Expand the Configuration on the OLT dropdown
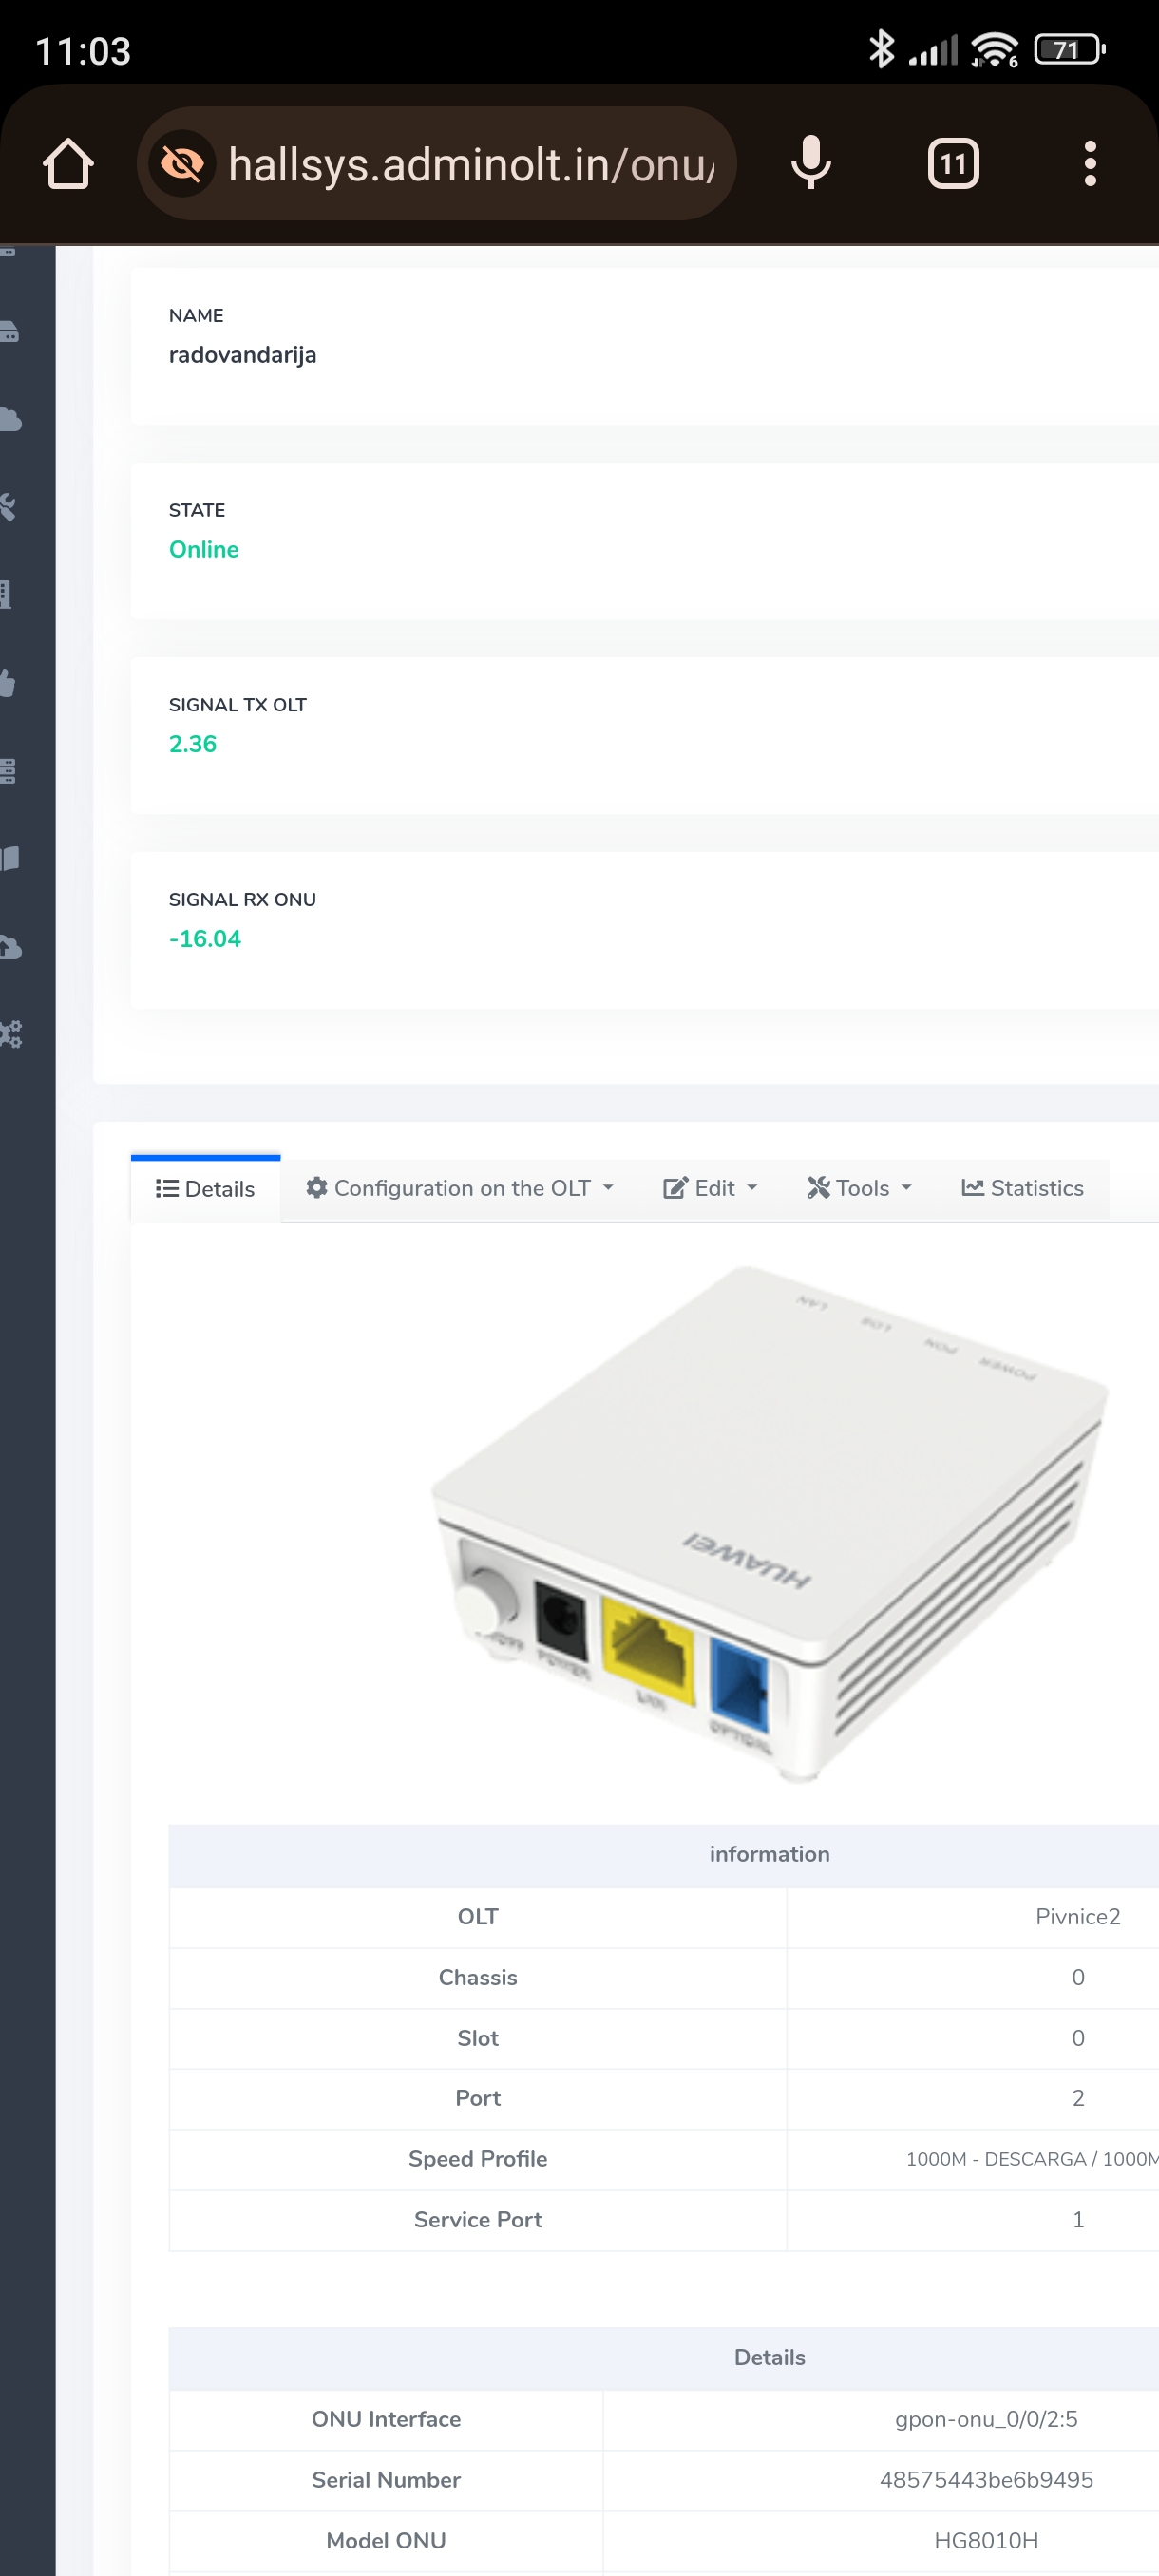 (x=459, y=1188)
